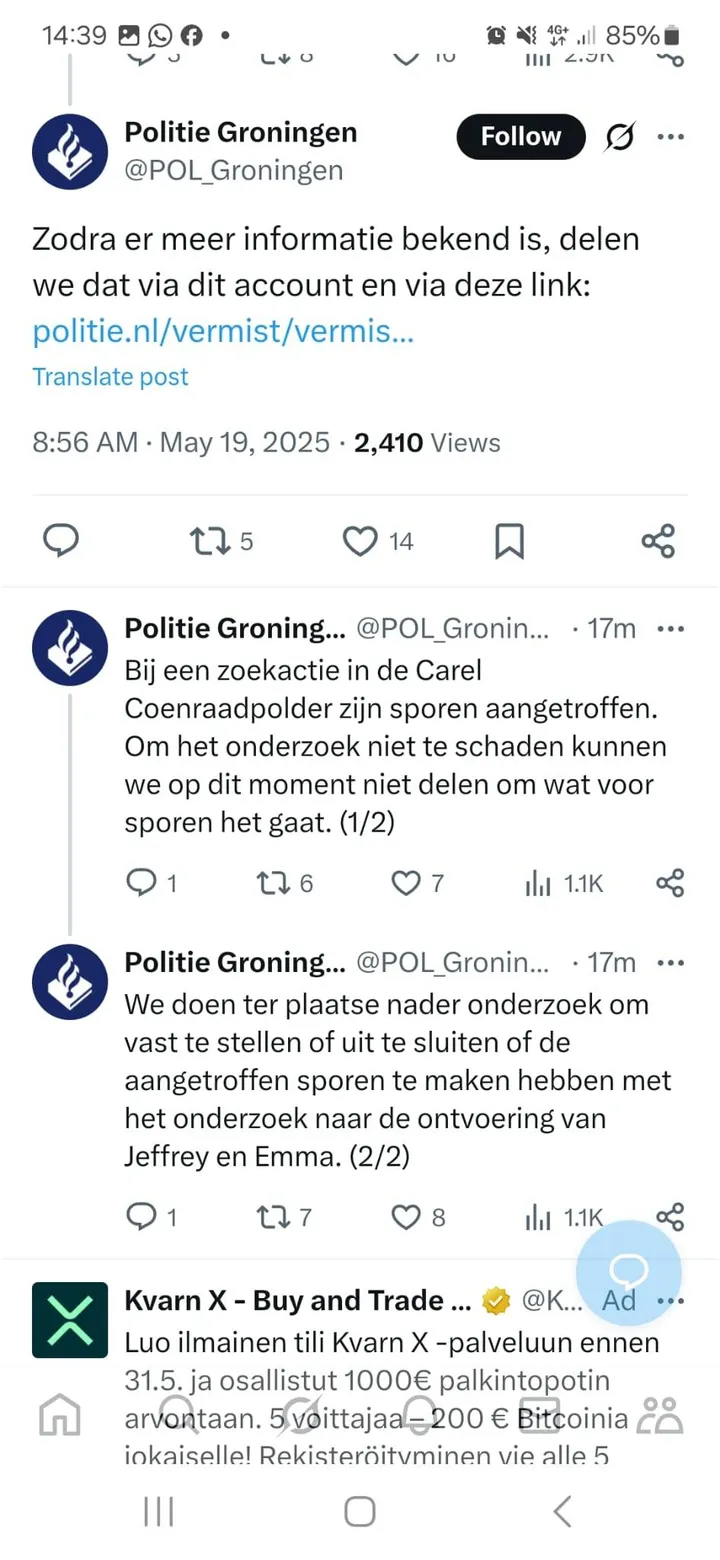This screenshot has height=1560, width=720.
Task: Reply to the (2/2) Jeffrey en Emma post
Action: [x=140, y=1217]
